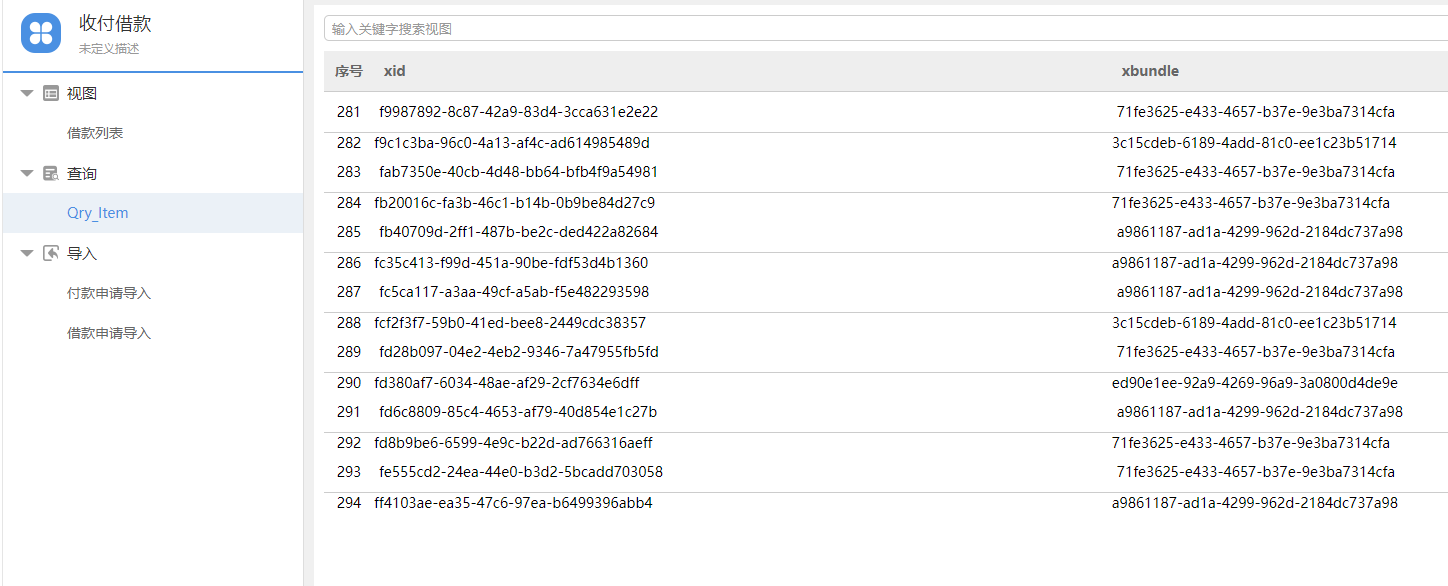Open the 借款列表 view
Image resolution: width=1448 pixels, height=586 pixels.
(x=95, y=133)
